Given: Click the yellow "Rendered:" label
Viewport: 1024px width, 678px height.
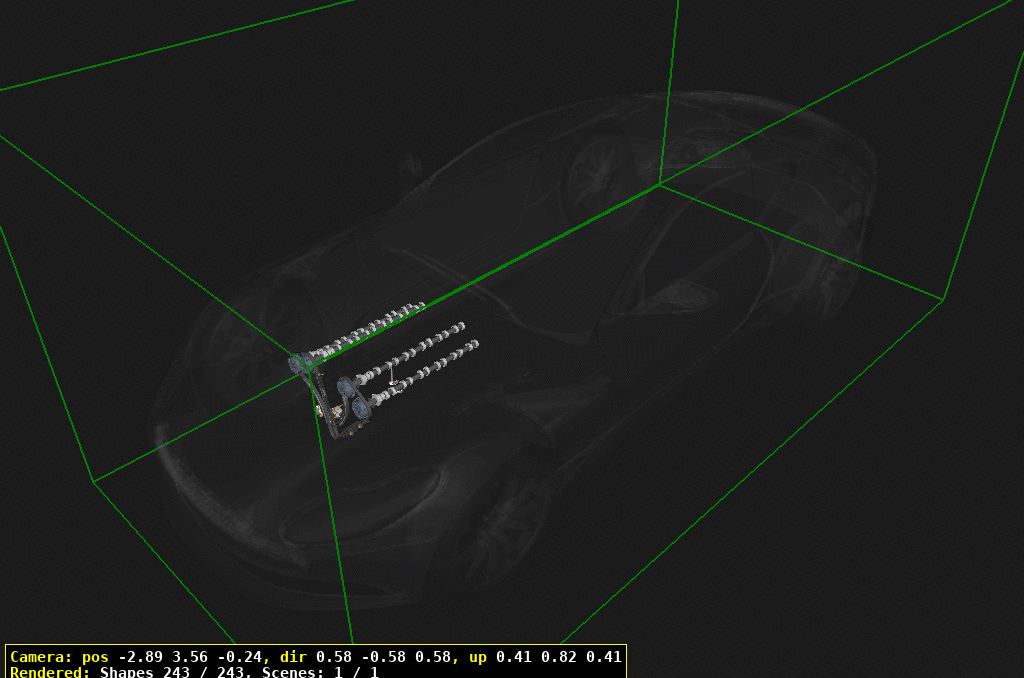Looking at the screenshot, I should 50,672.
